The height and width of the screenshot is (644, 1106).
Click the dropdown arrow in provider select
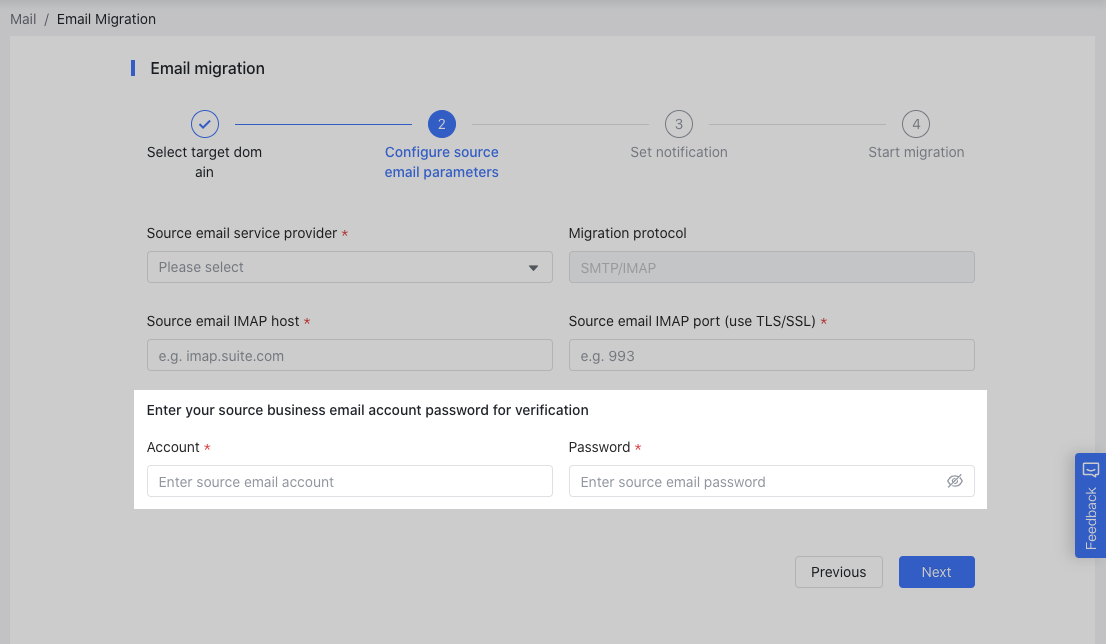point(533,268)
